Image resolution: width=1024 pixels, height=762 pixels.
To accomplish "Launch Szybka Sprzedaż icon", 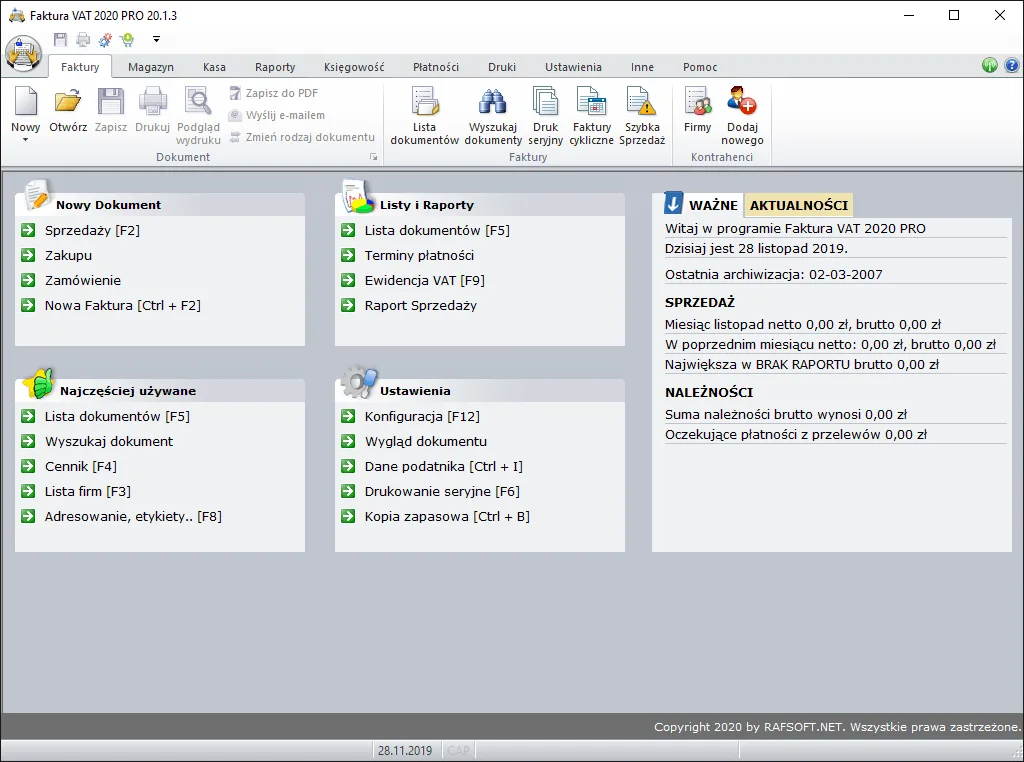I will 641,104.
